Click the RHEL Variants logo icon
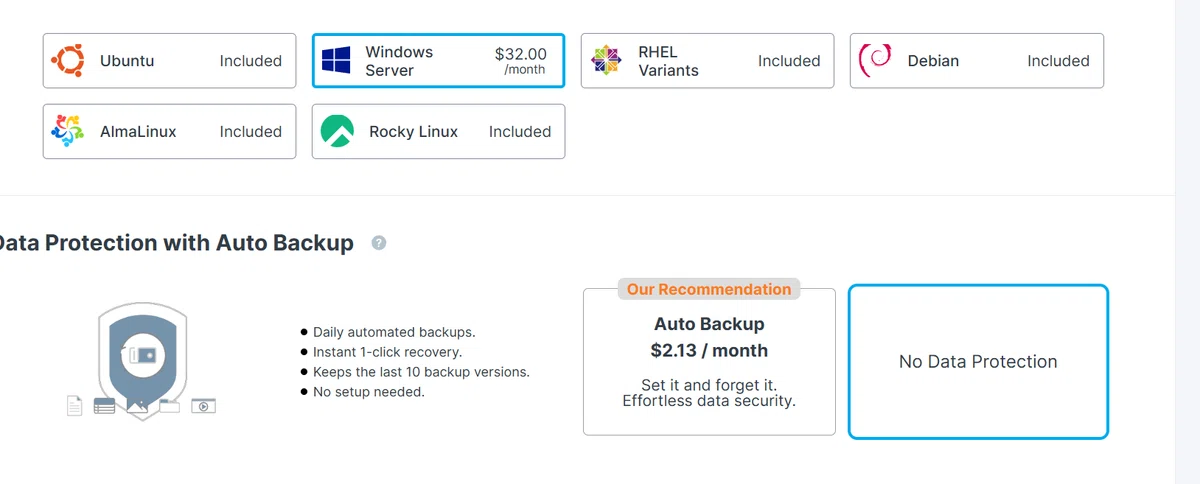 [606, 61]
